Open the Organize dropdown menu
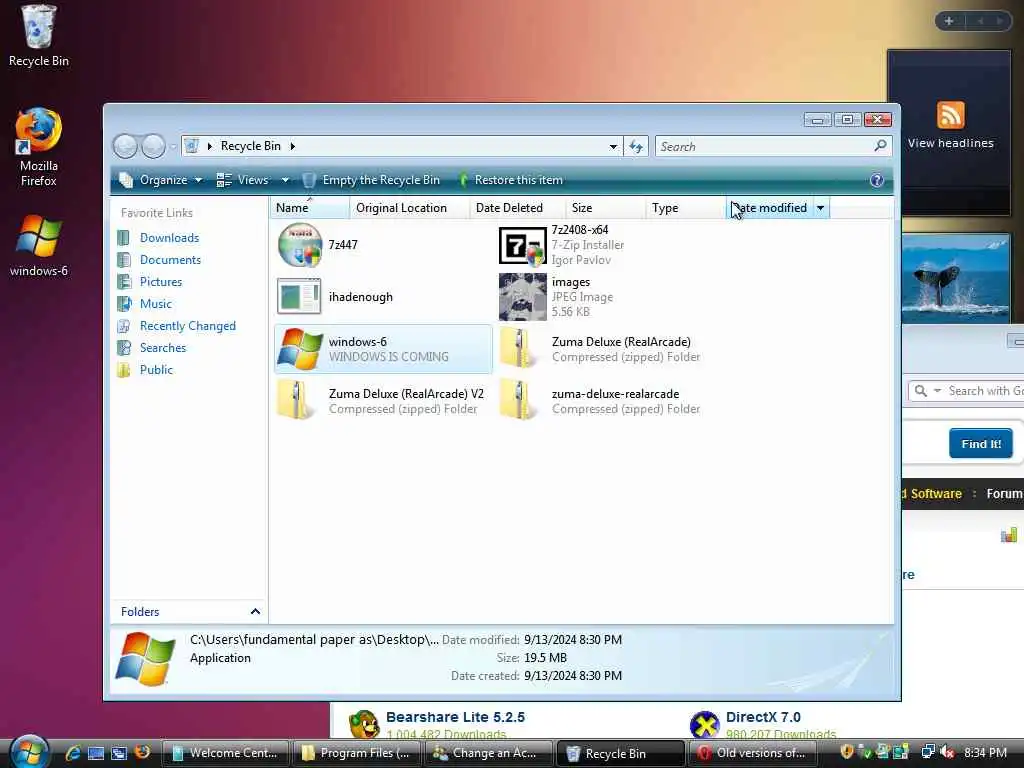 (x=161, y=180)
